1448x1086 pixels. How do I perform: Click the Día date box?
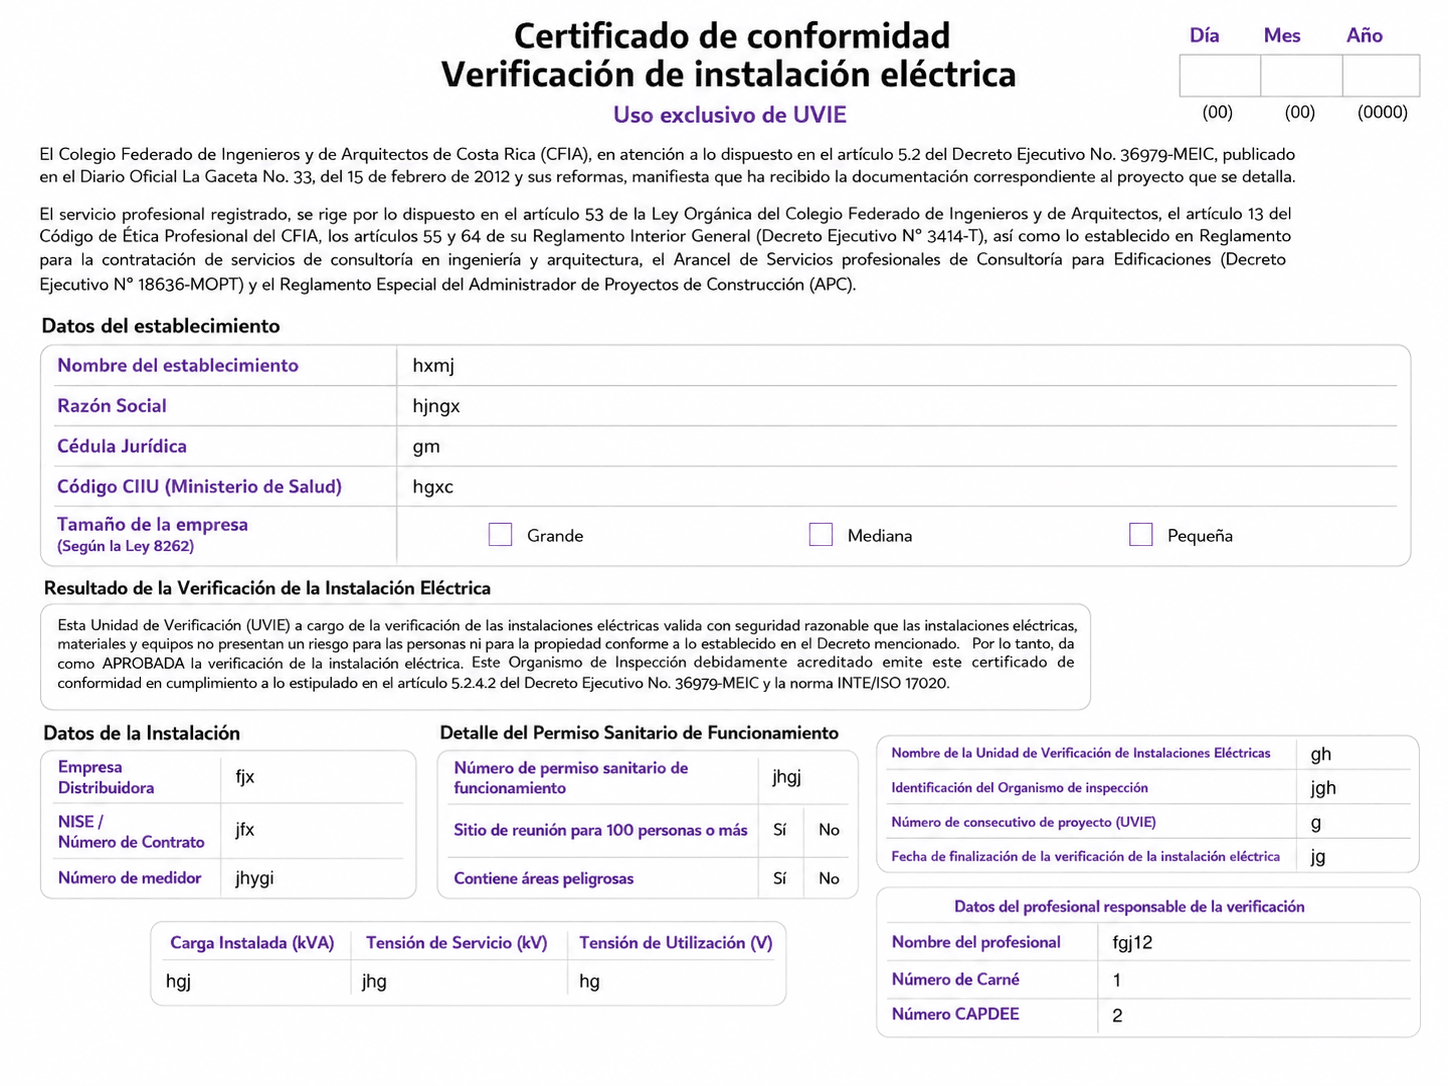(1220, 76)
